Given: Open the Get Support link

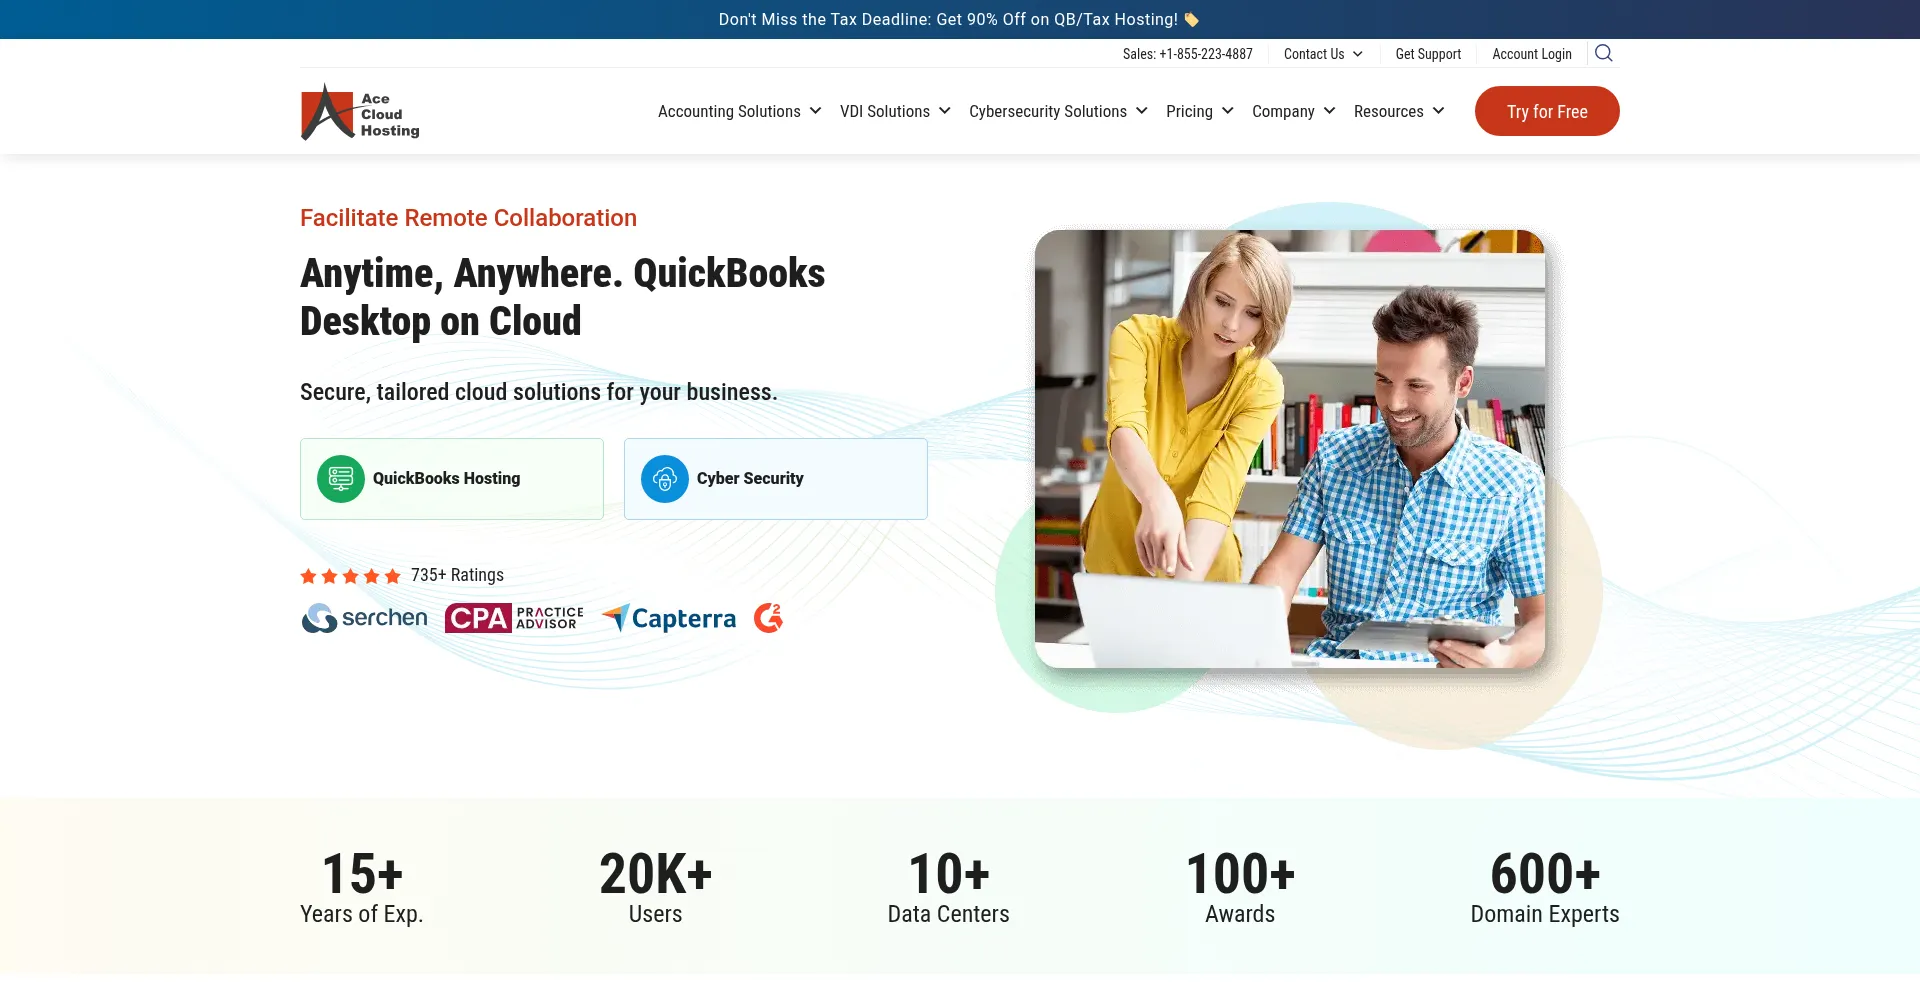Looking at the screenshot, I should click(x=1427, y=54).
